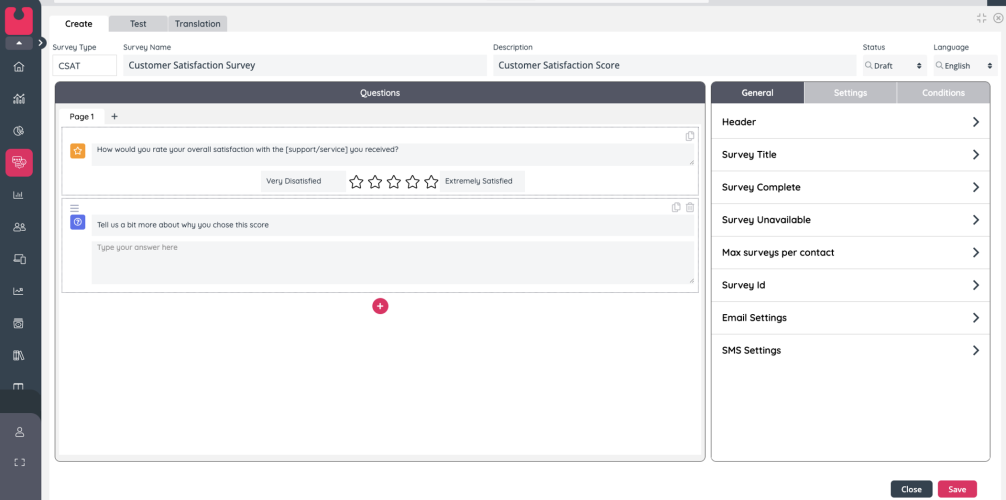Select the first rating star

pyautogui.click(x=356, y=182)
